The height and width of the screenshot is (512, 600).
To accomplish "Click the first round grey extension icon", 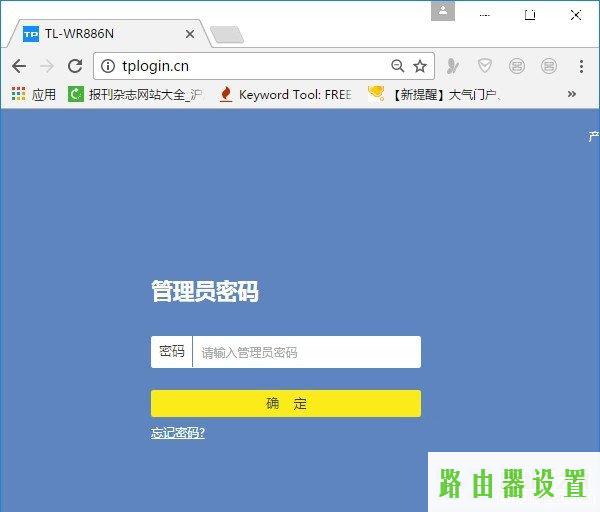I will pyautogui.click(x=517, y=66).
